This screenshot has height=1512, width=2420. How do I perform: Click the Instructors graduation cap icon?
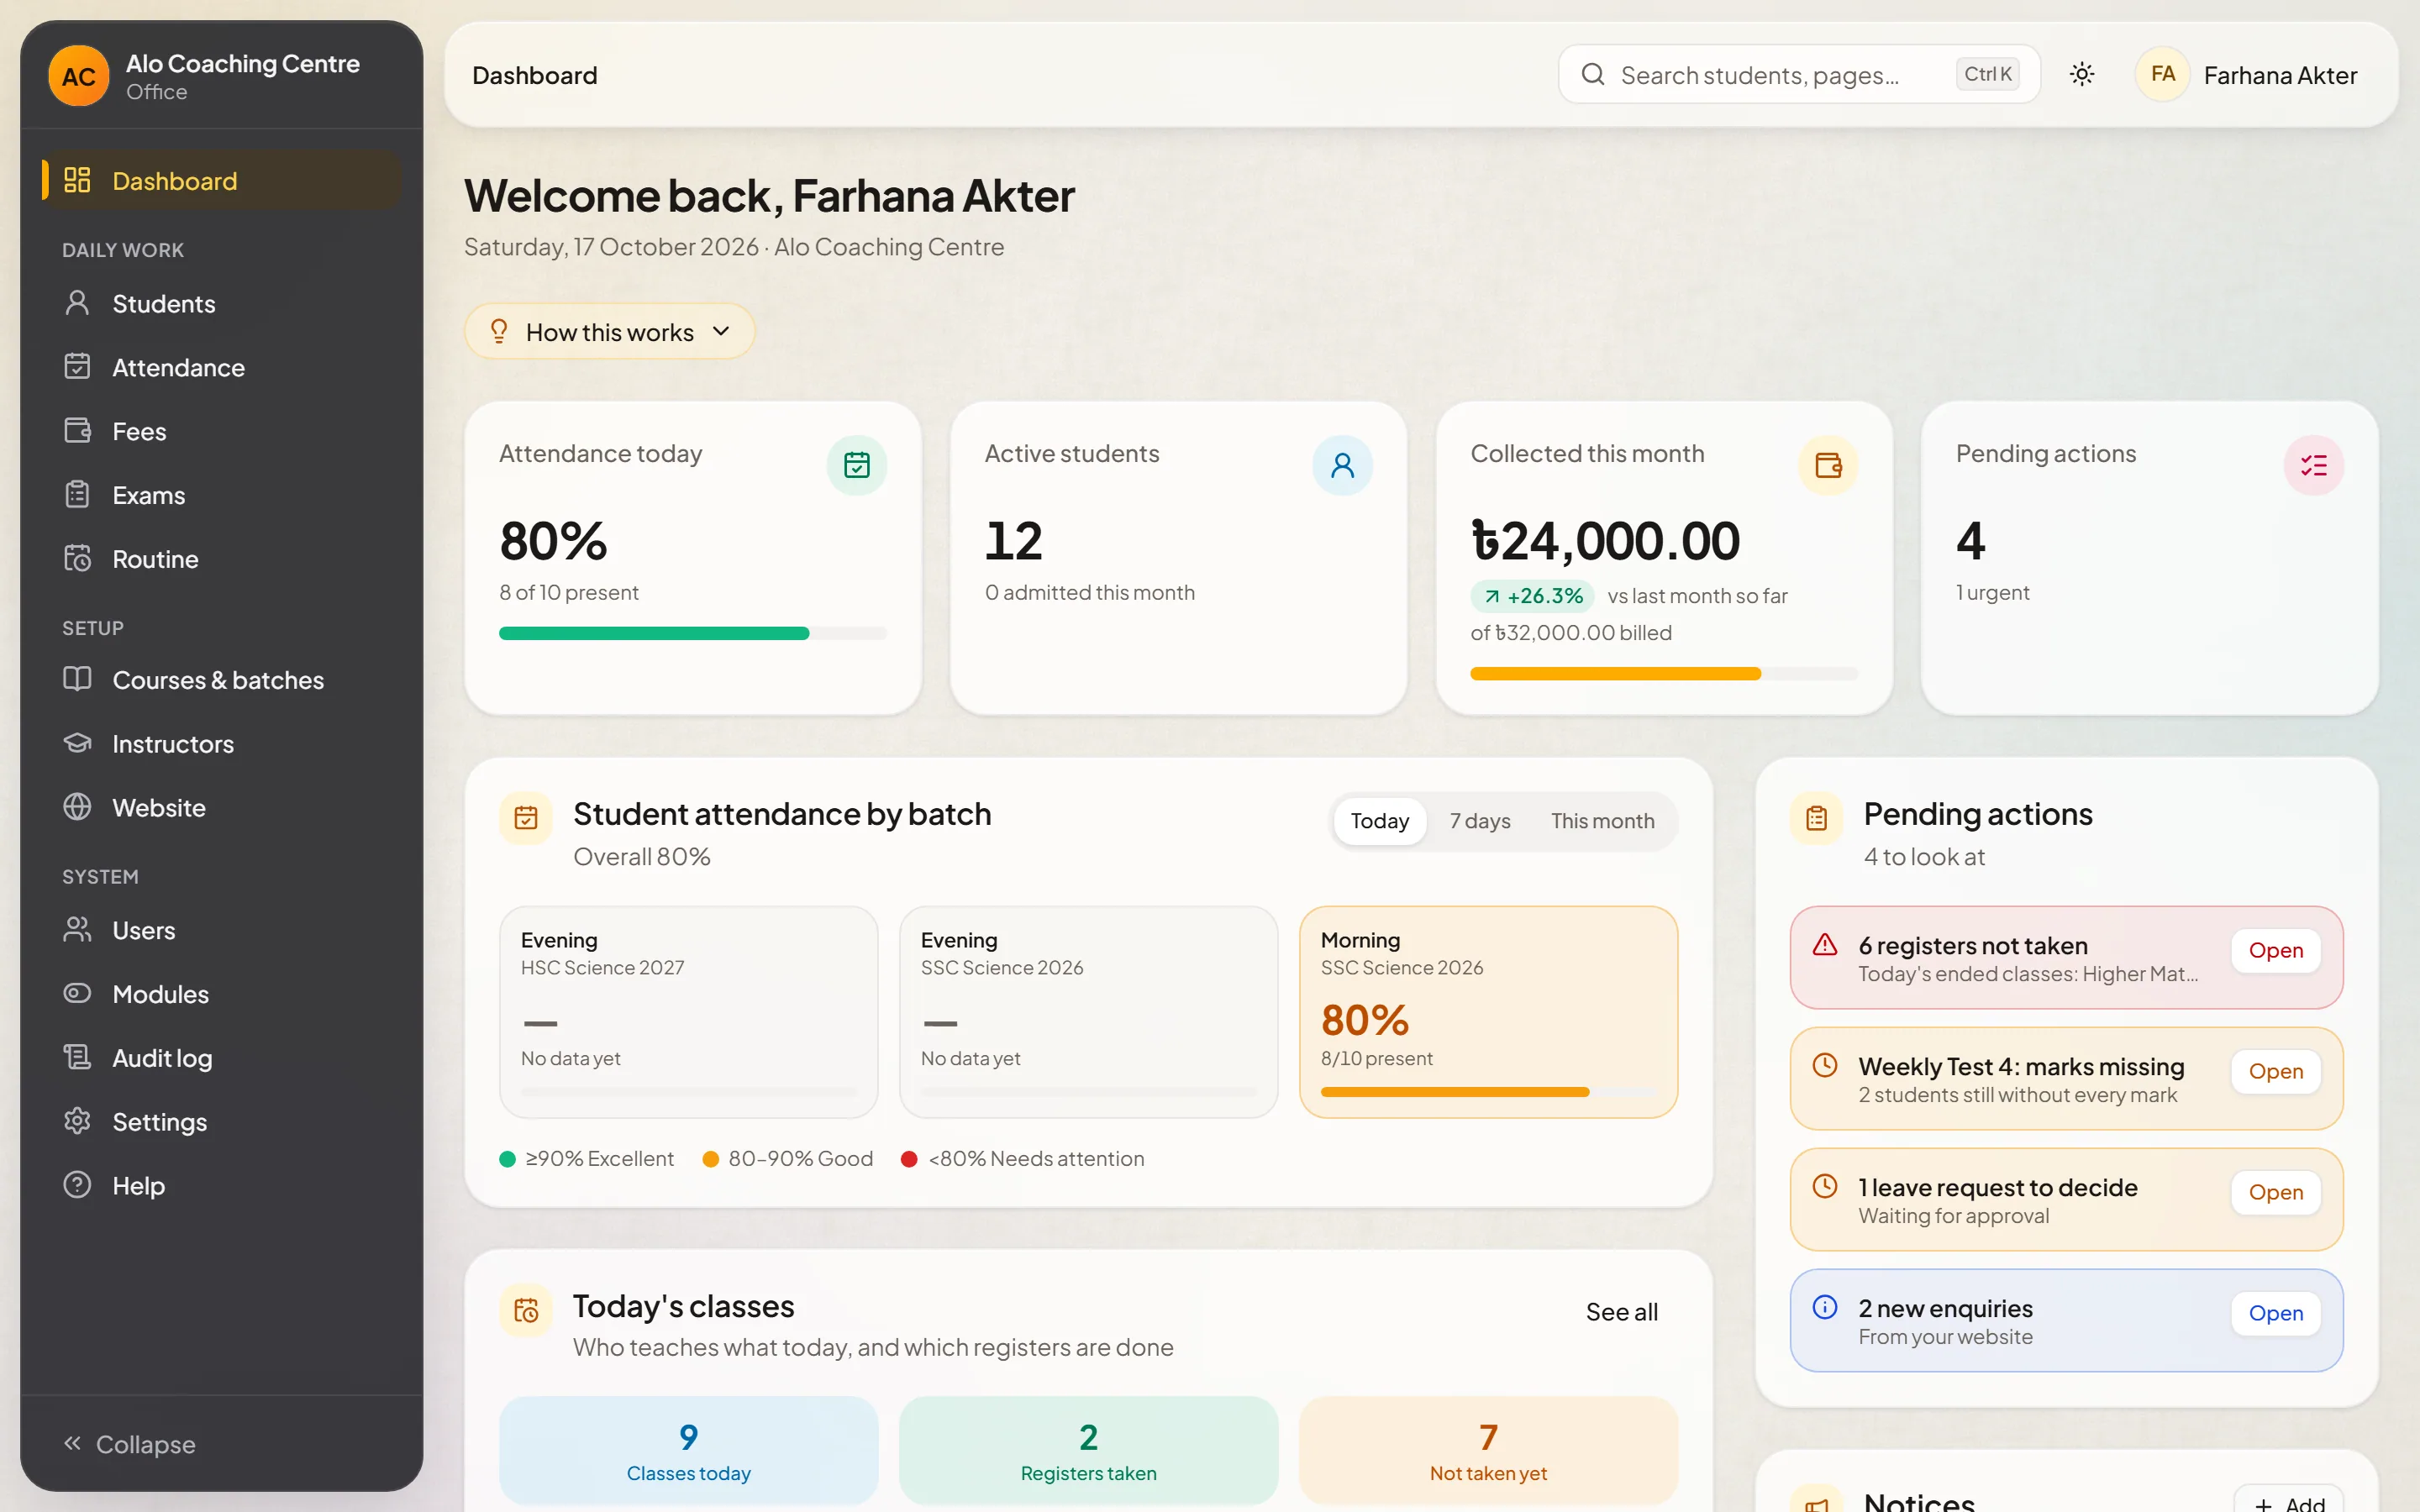coord(77,744)
